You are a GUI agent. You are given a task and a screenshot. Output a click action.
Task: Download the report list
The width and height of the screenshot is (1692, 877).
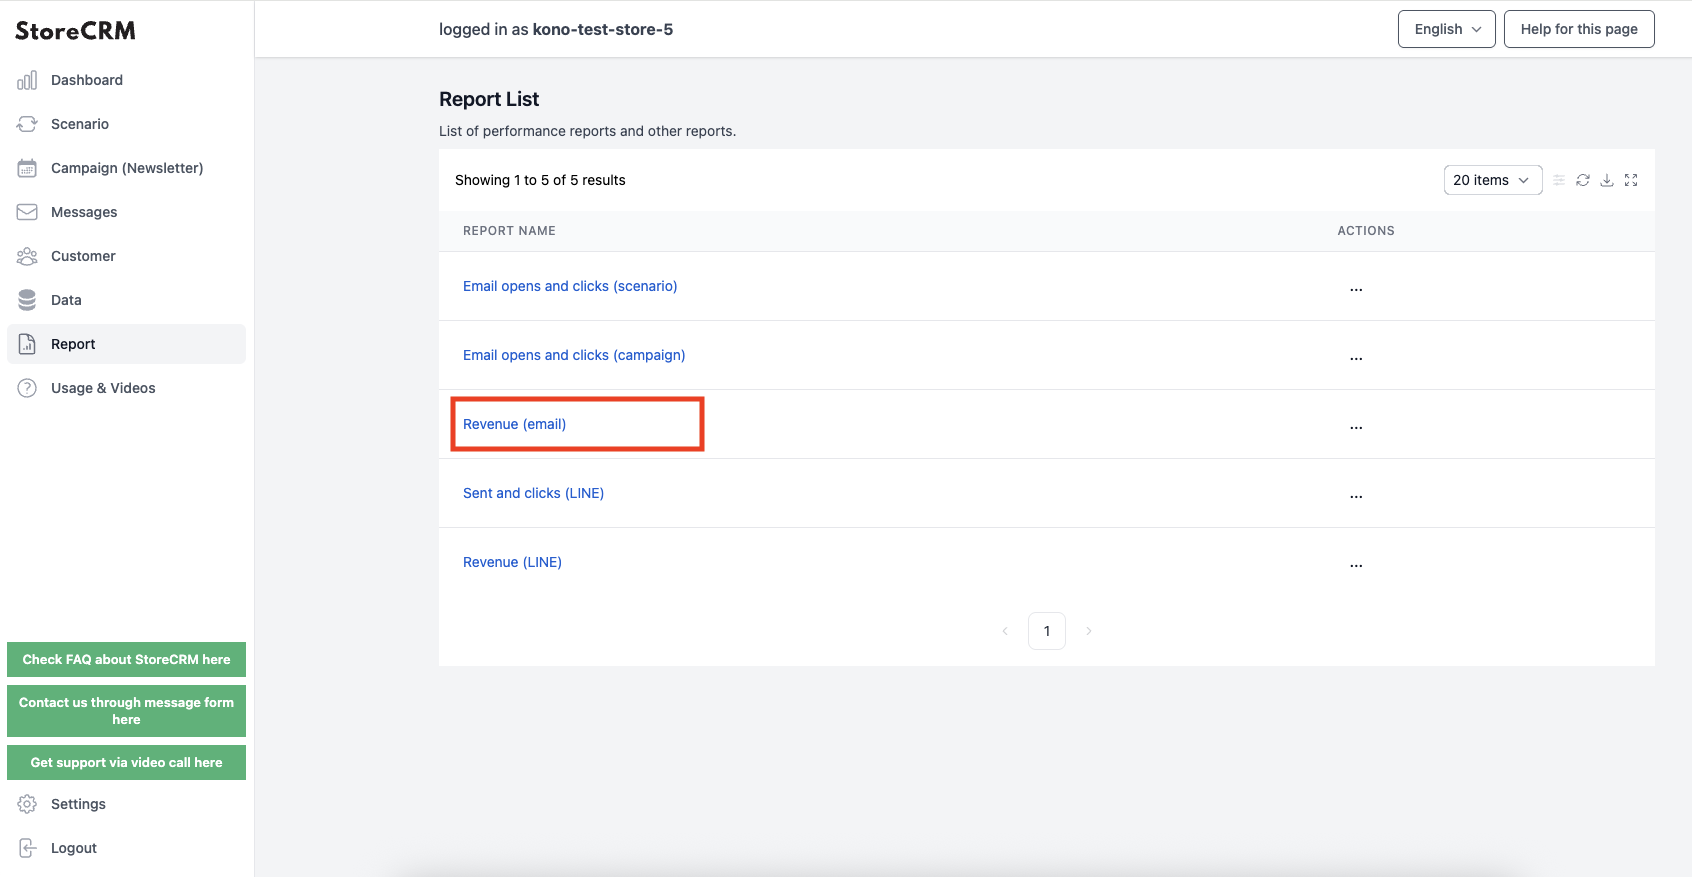(1607, 180)
